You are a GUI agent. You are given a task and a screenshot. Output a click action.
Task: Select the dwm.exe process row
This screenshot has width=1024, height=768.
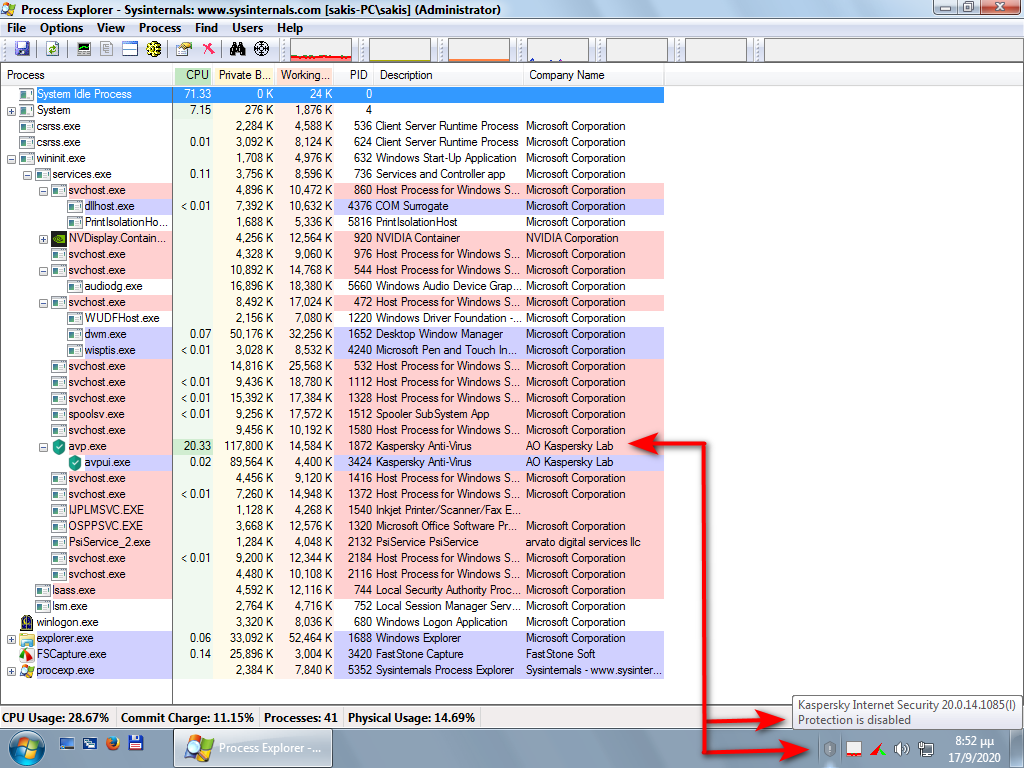tap(332, 334)
